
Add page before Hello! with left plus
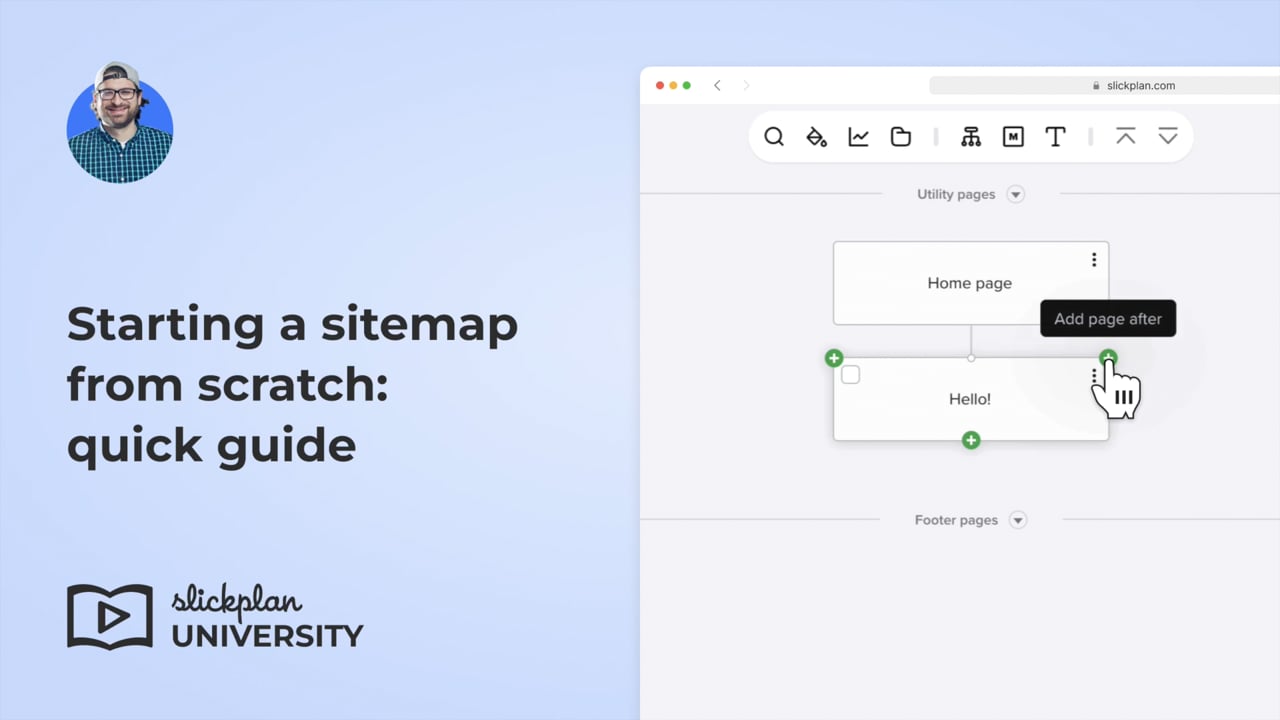(x=834, y=358)
